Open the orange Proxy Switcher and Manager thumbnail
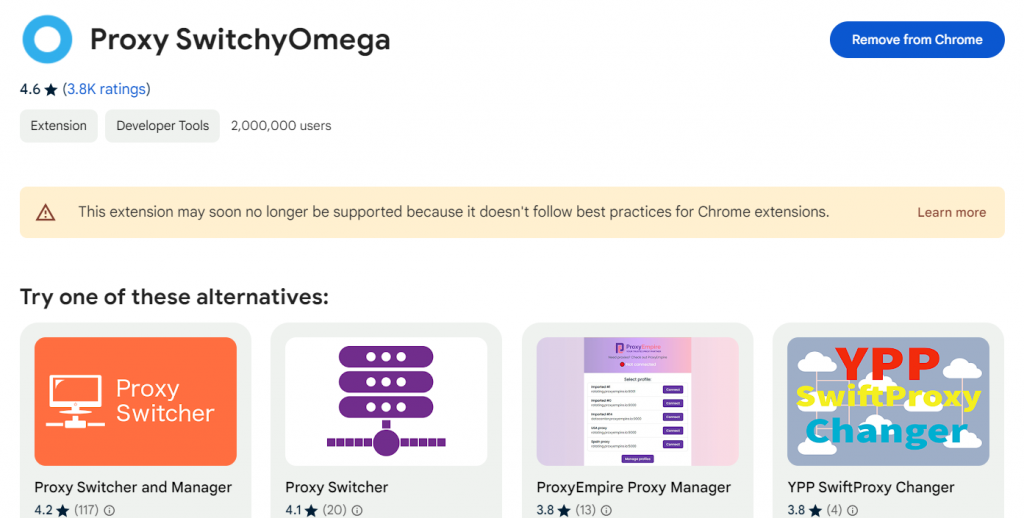1024x518 pixels. [x=136, y=401]
